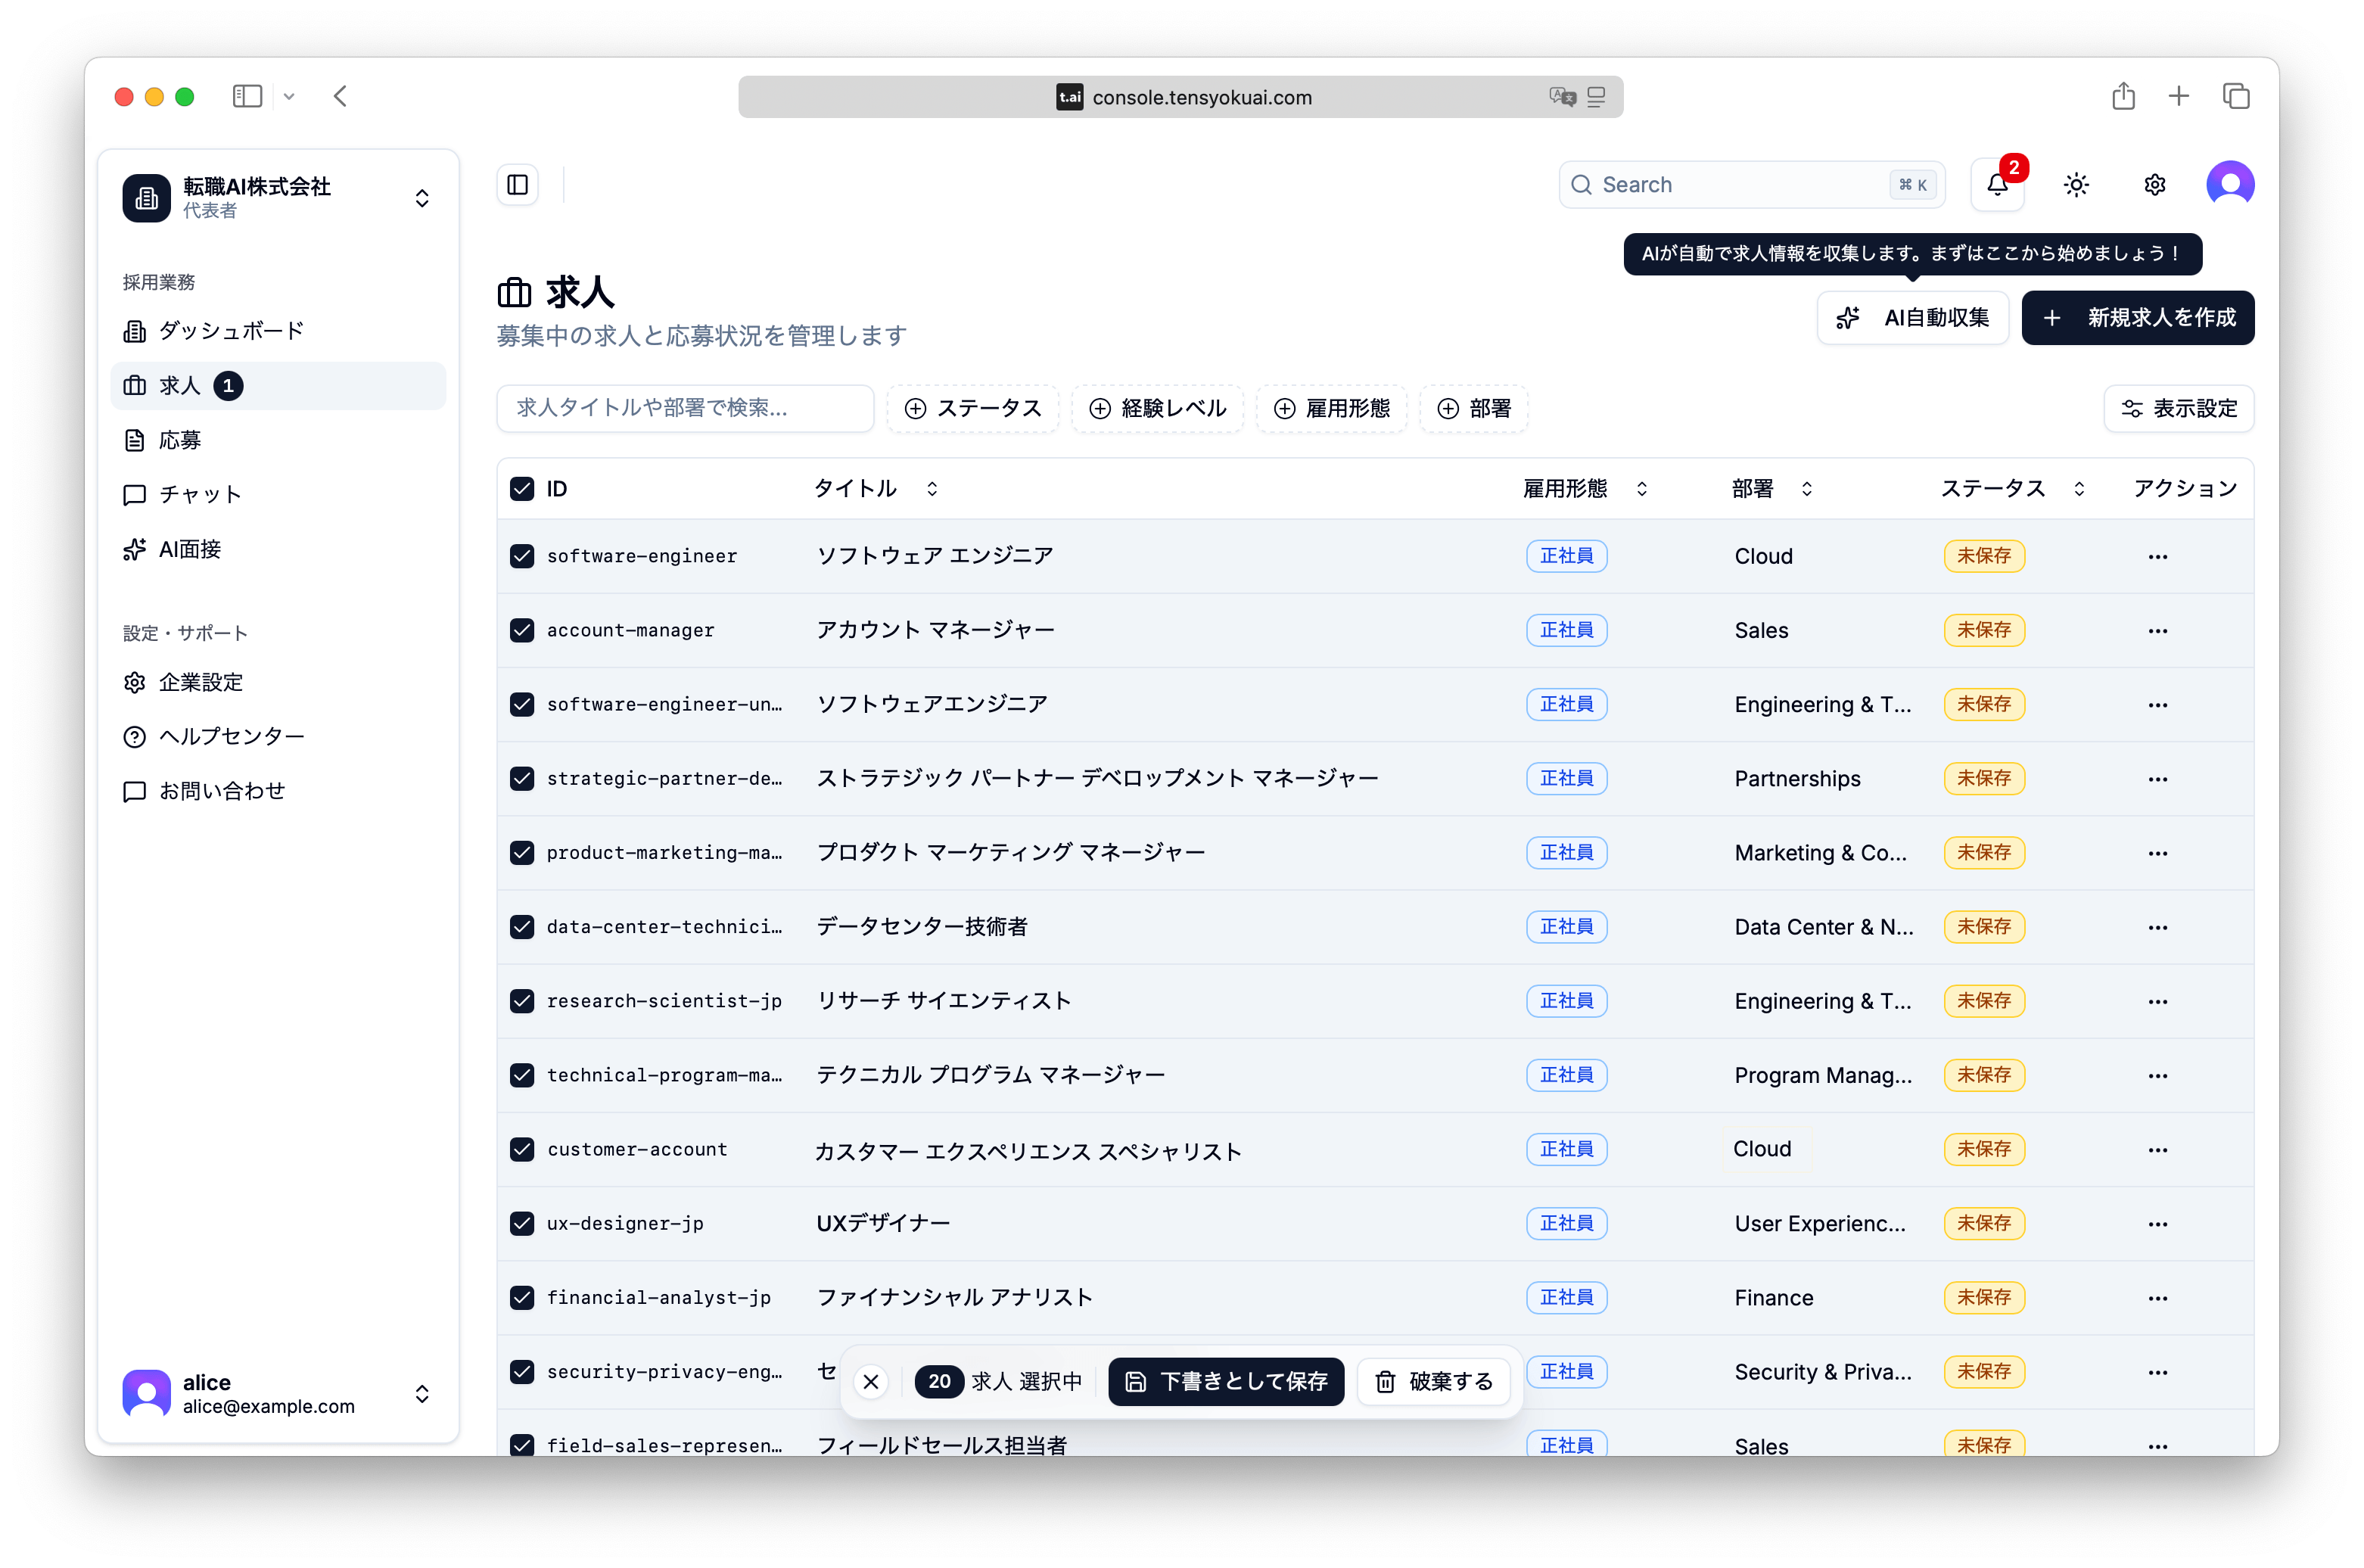This screenshot has width=2364, height=1568.
Task: Collapse the sidebar using the panel icon
Action: 518,184
